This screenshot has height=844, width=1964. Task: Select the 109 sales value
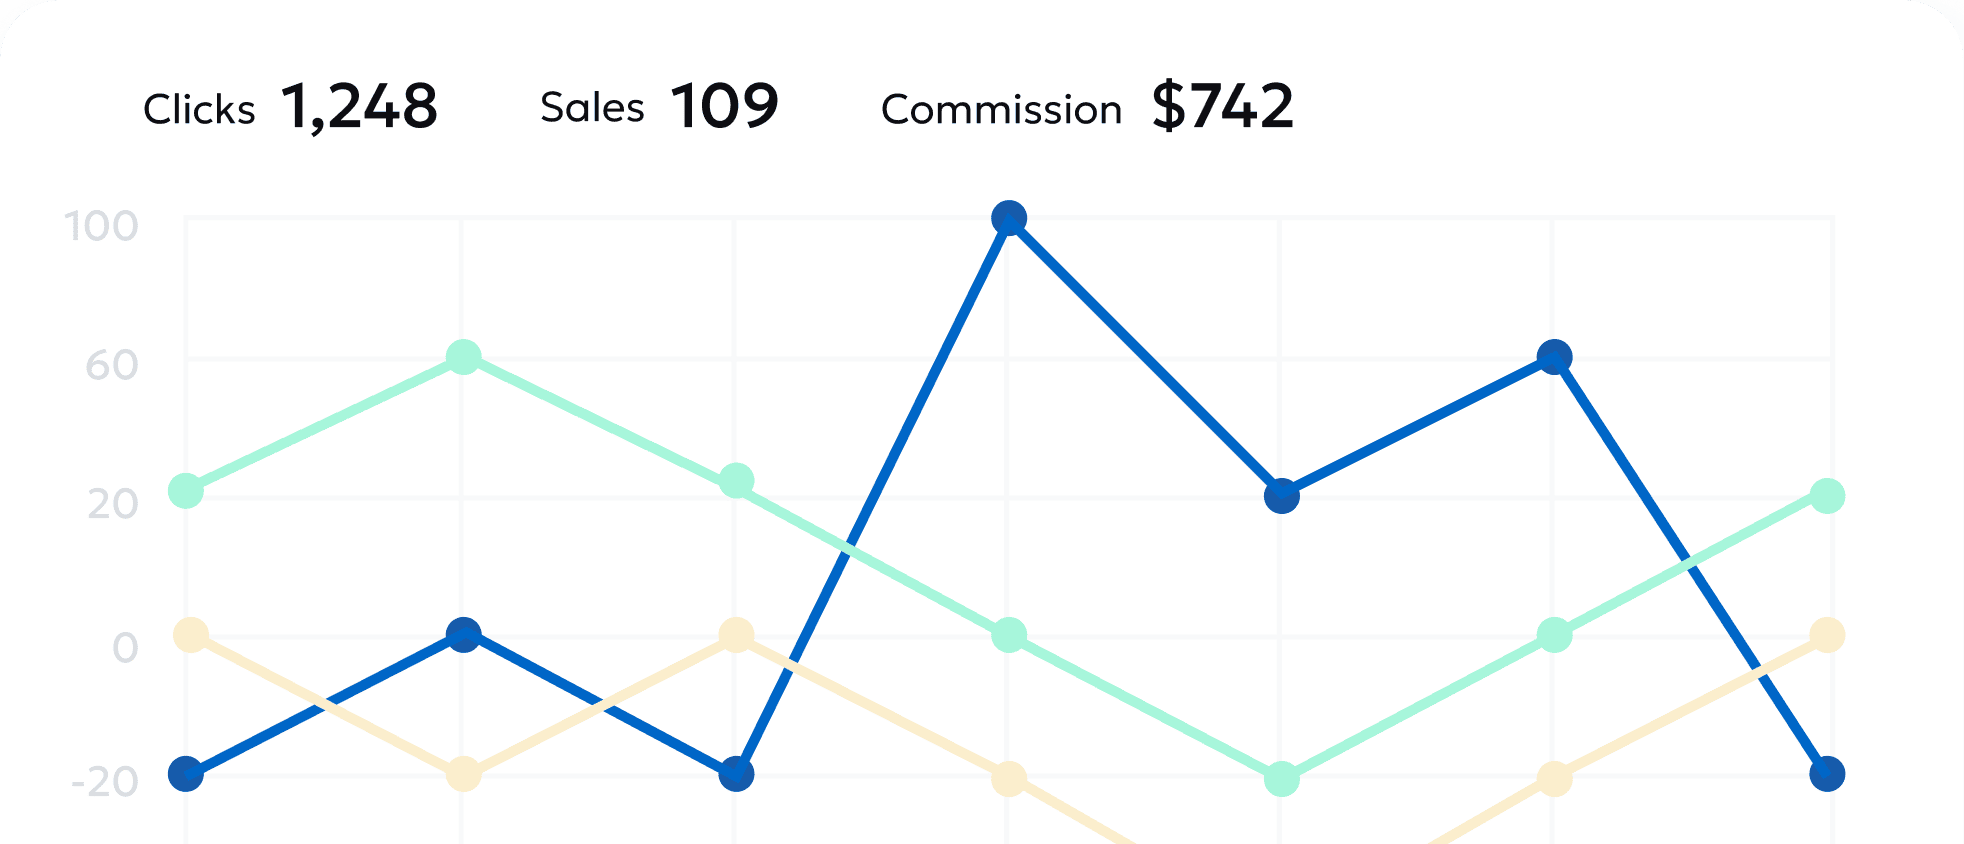[724, 106]
